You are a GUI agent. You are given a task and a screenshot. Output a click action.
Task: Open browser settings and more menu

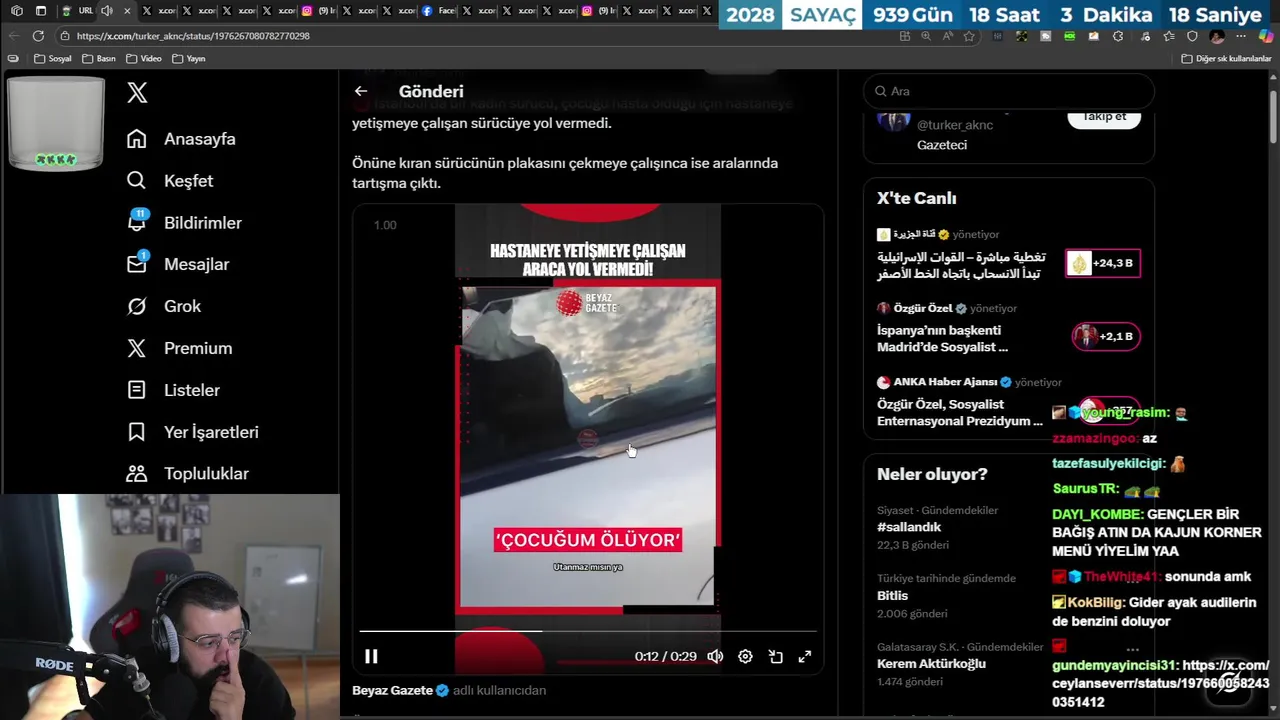point(1241,36)
